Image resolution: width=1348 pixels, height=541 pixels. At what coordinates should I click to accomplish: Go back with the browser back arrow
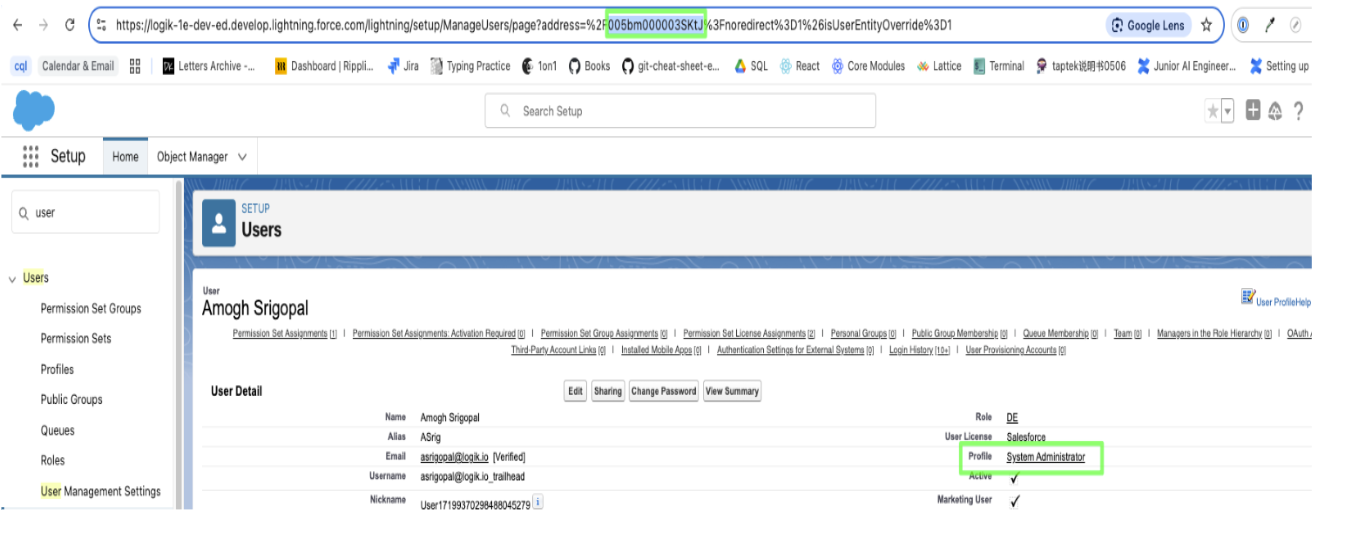(18, 25)
